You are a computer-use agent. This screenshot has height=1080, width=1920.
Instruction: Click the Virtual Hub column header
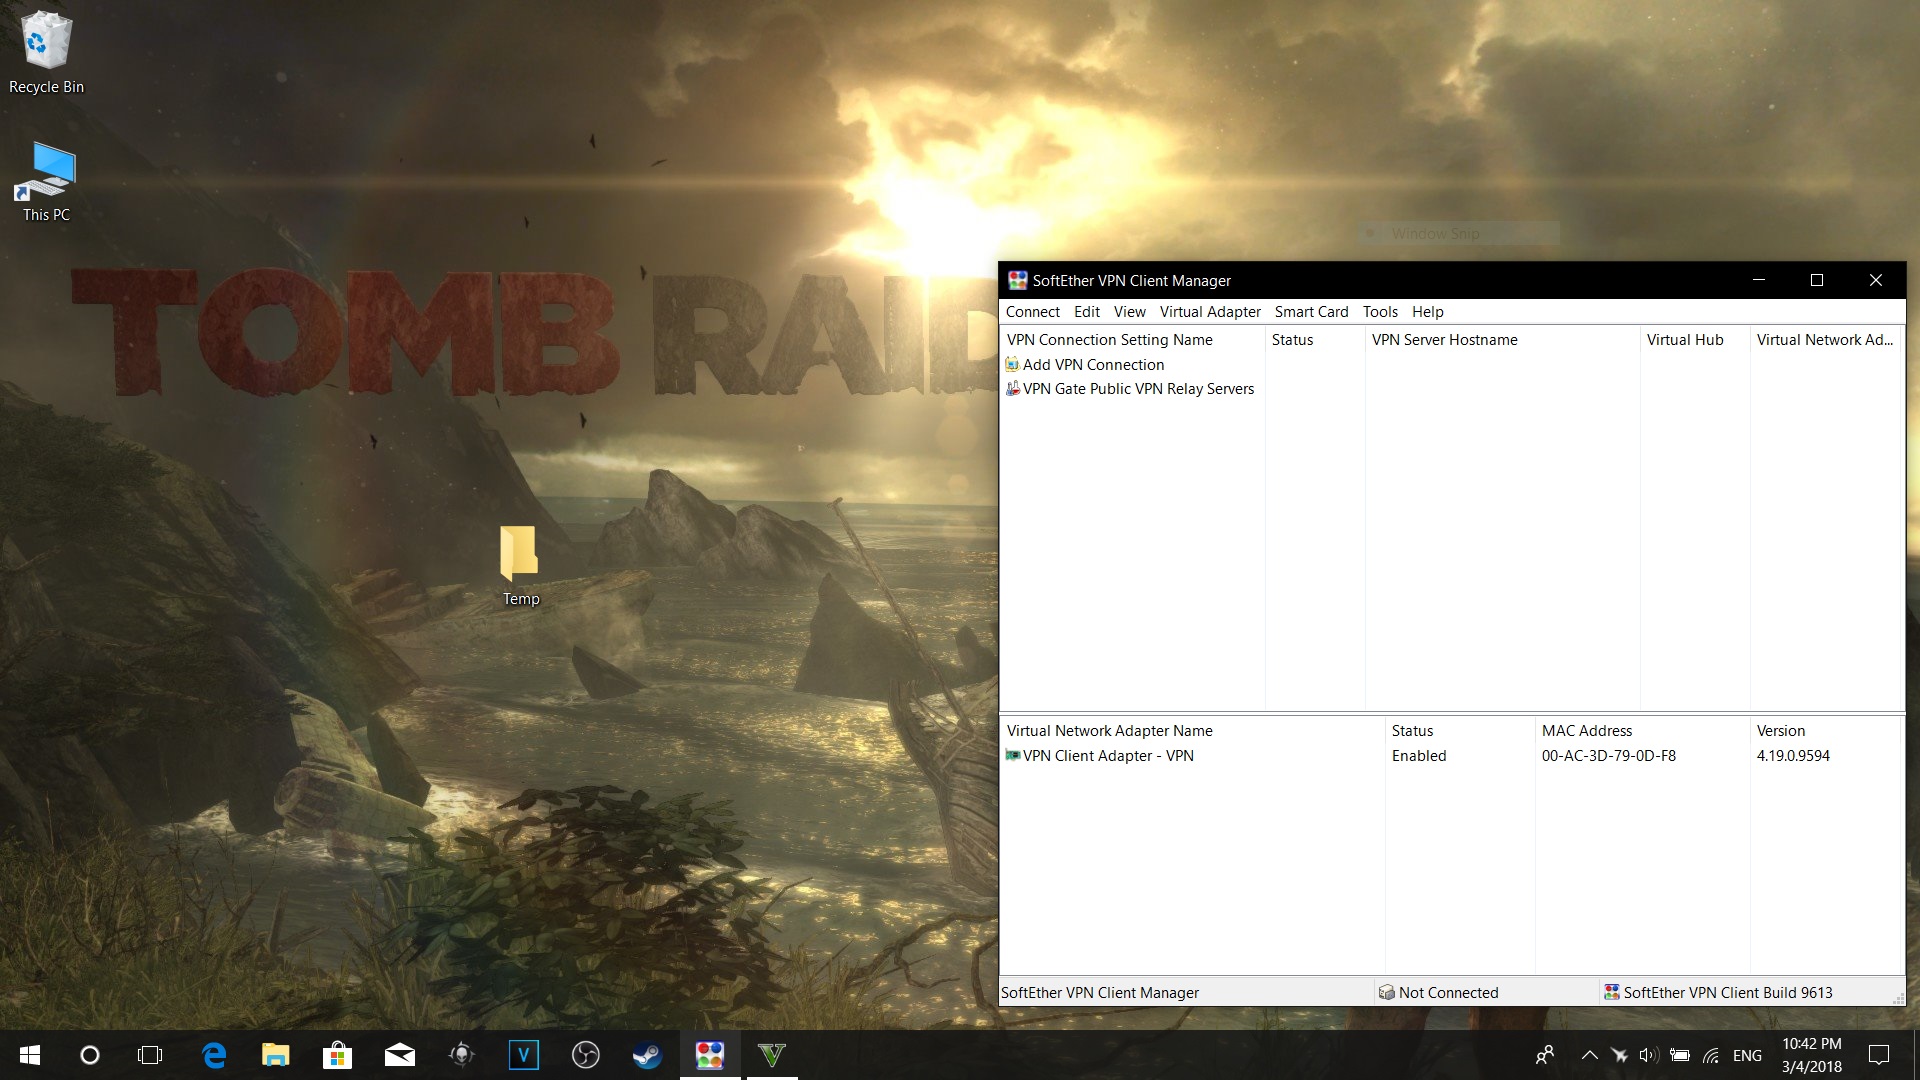[1684, 340]
